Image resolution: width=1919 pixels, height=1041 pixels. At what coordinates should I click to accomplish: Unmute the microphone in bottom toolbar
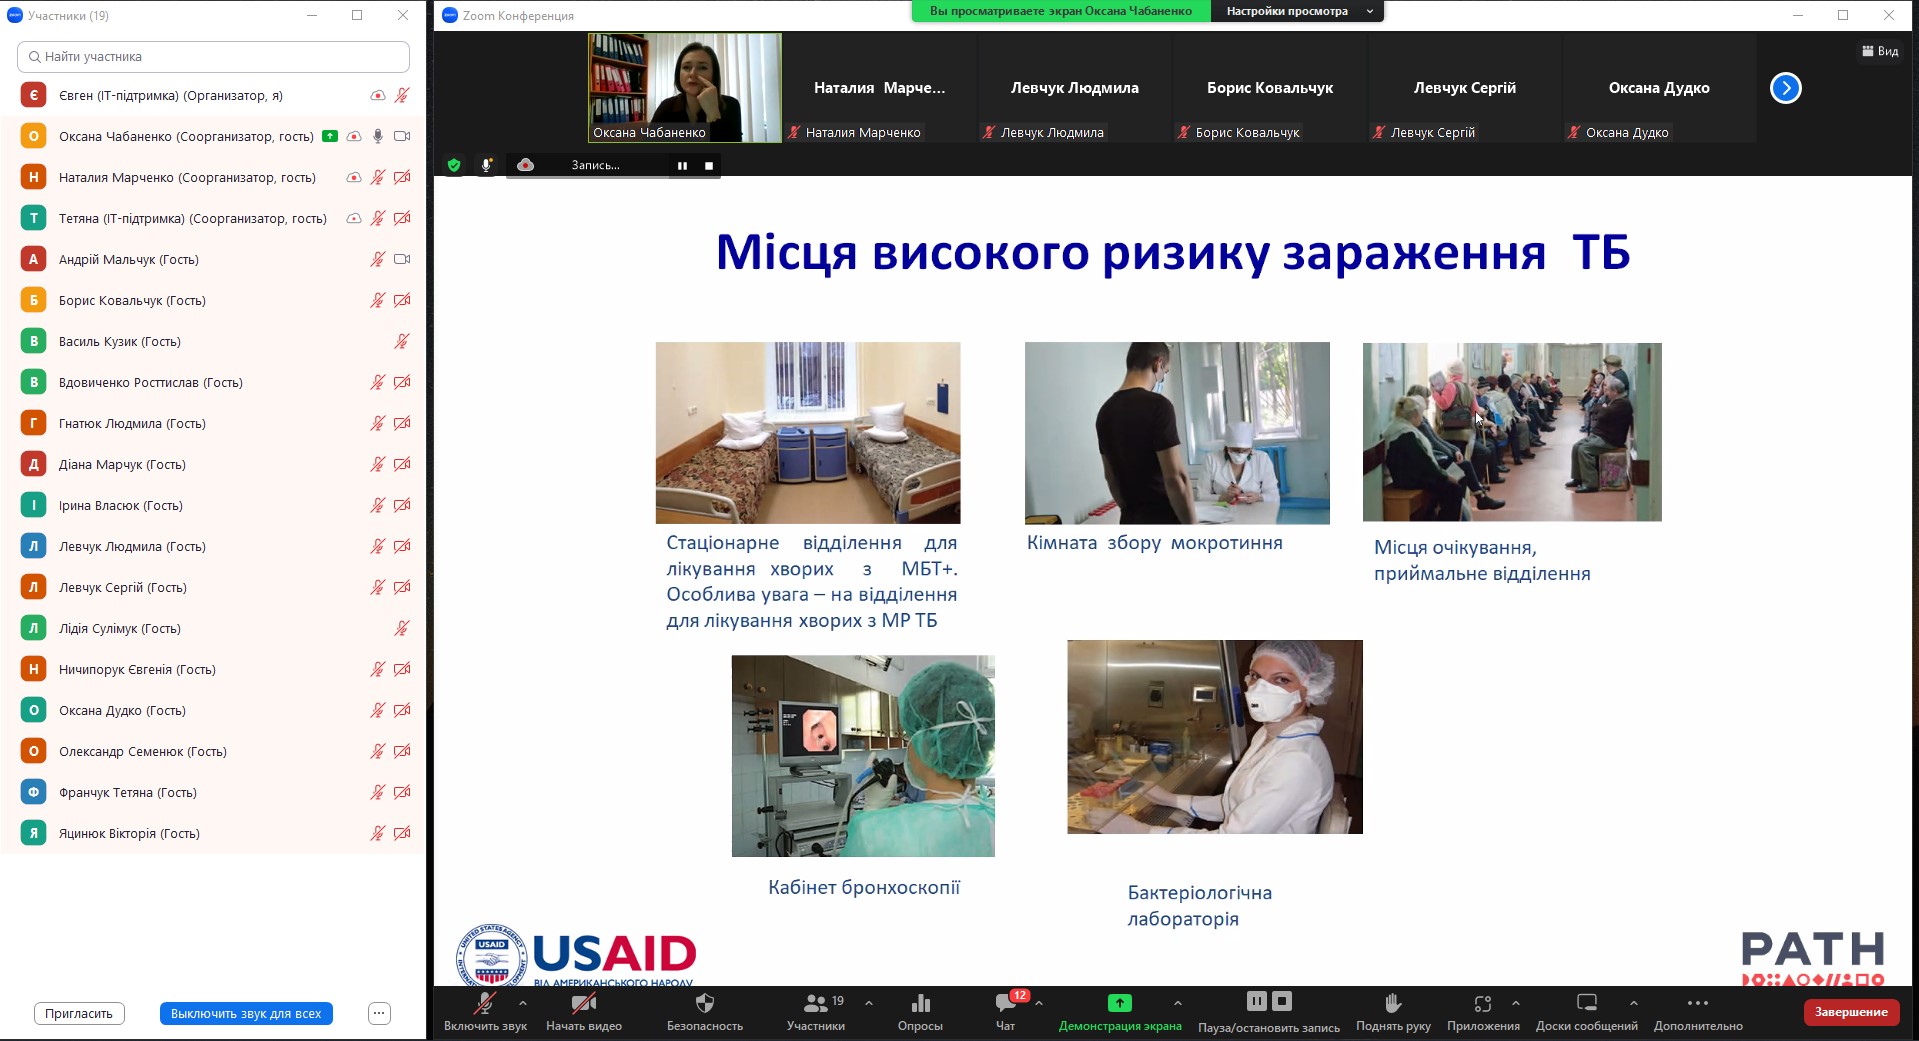click(x=485, y=1004)
